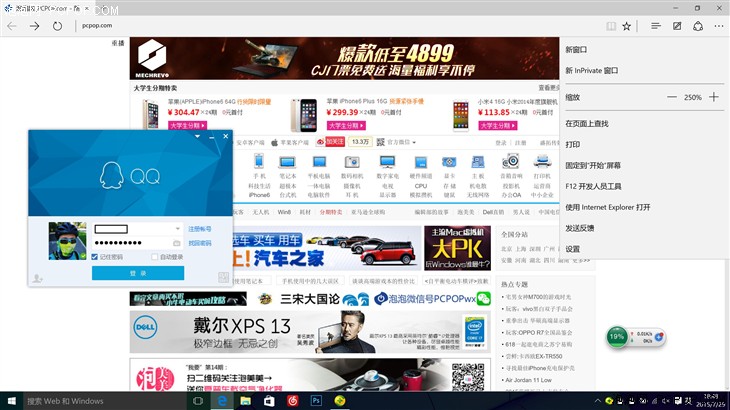The image size is (730, 410).
Task: Select 新 InPrivate 窗口 menu item
Action: pyautogui.click(x=592, y=70)
